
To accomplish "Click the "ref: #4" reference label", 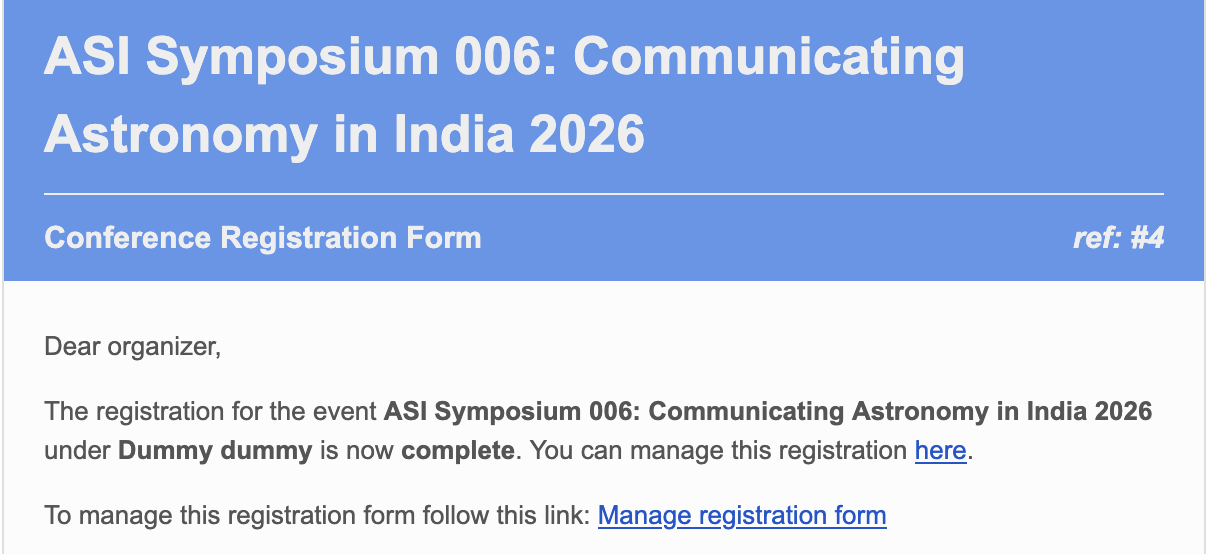I will click(1117, 238).
